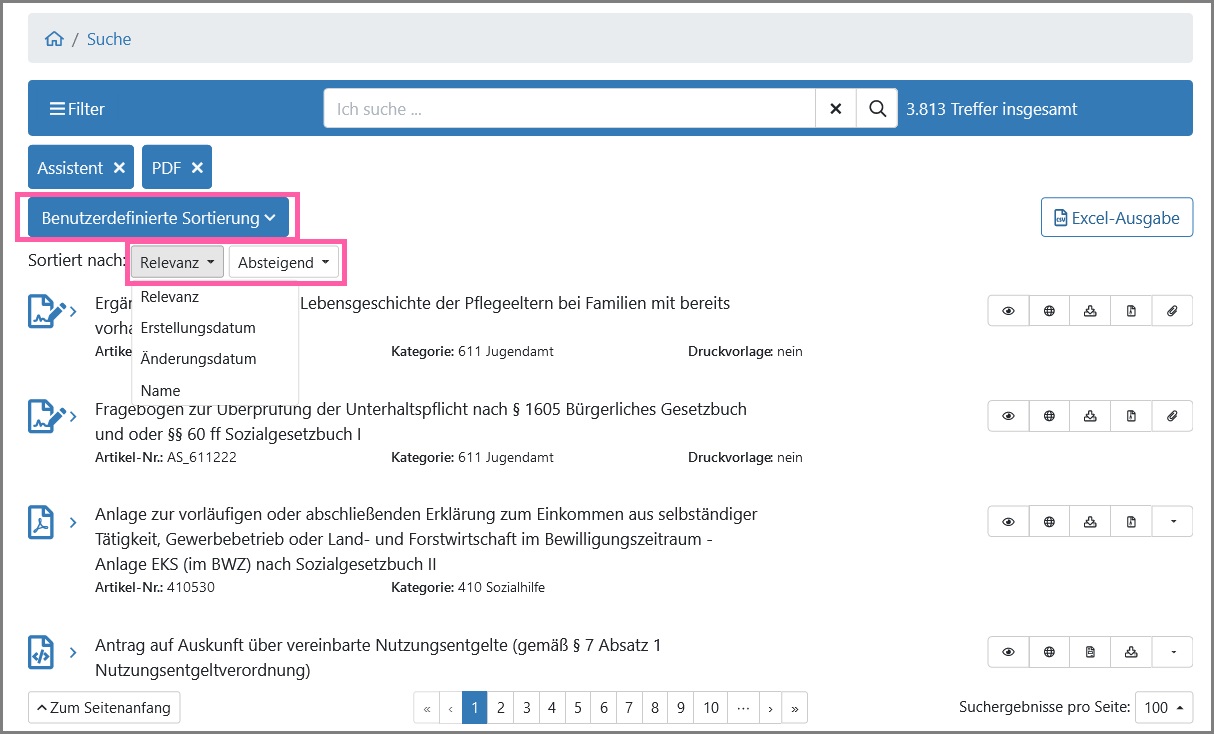Select results page 2
The width and height of the screenshot is (1214, 734).
point(501,707)
